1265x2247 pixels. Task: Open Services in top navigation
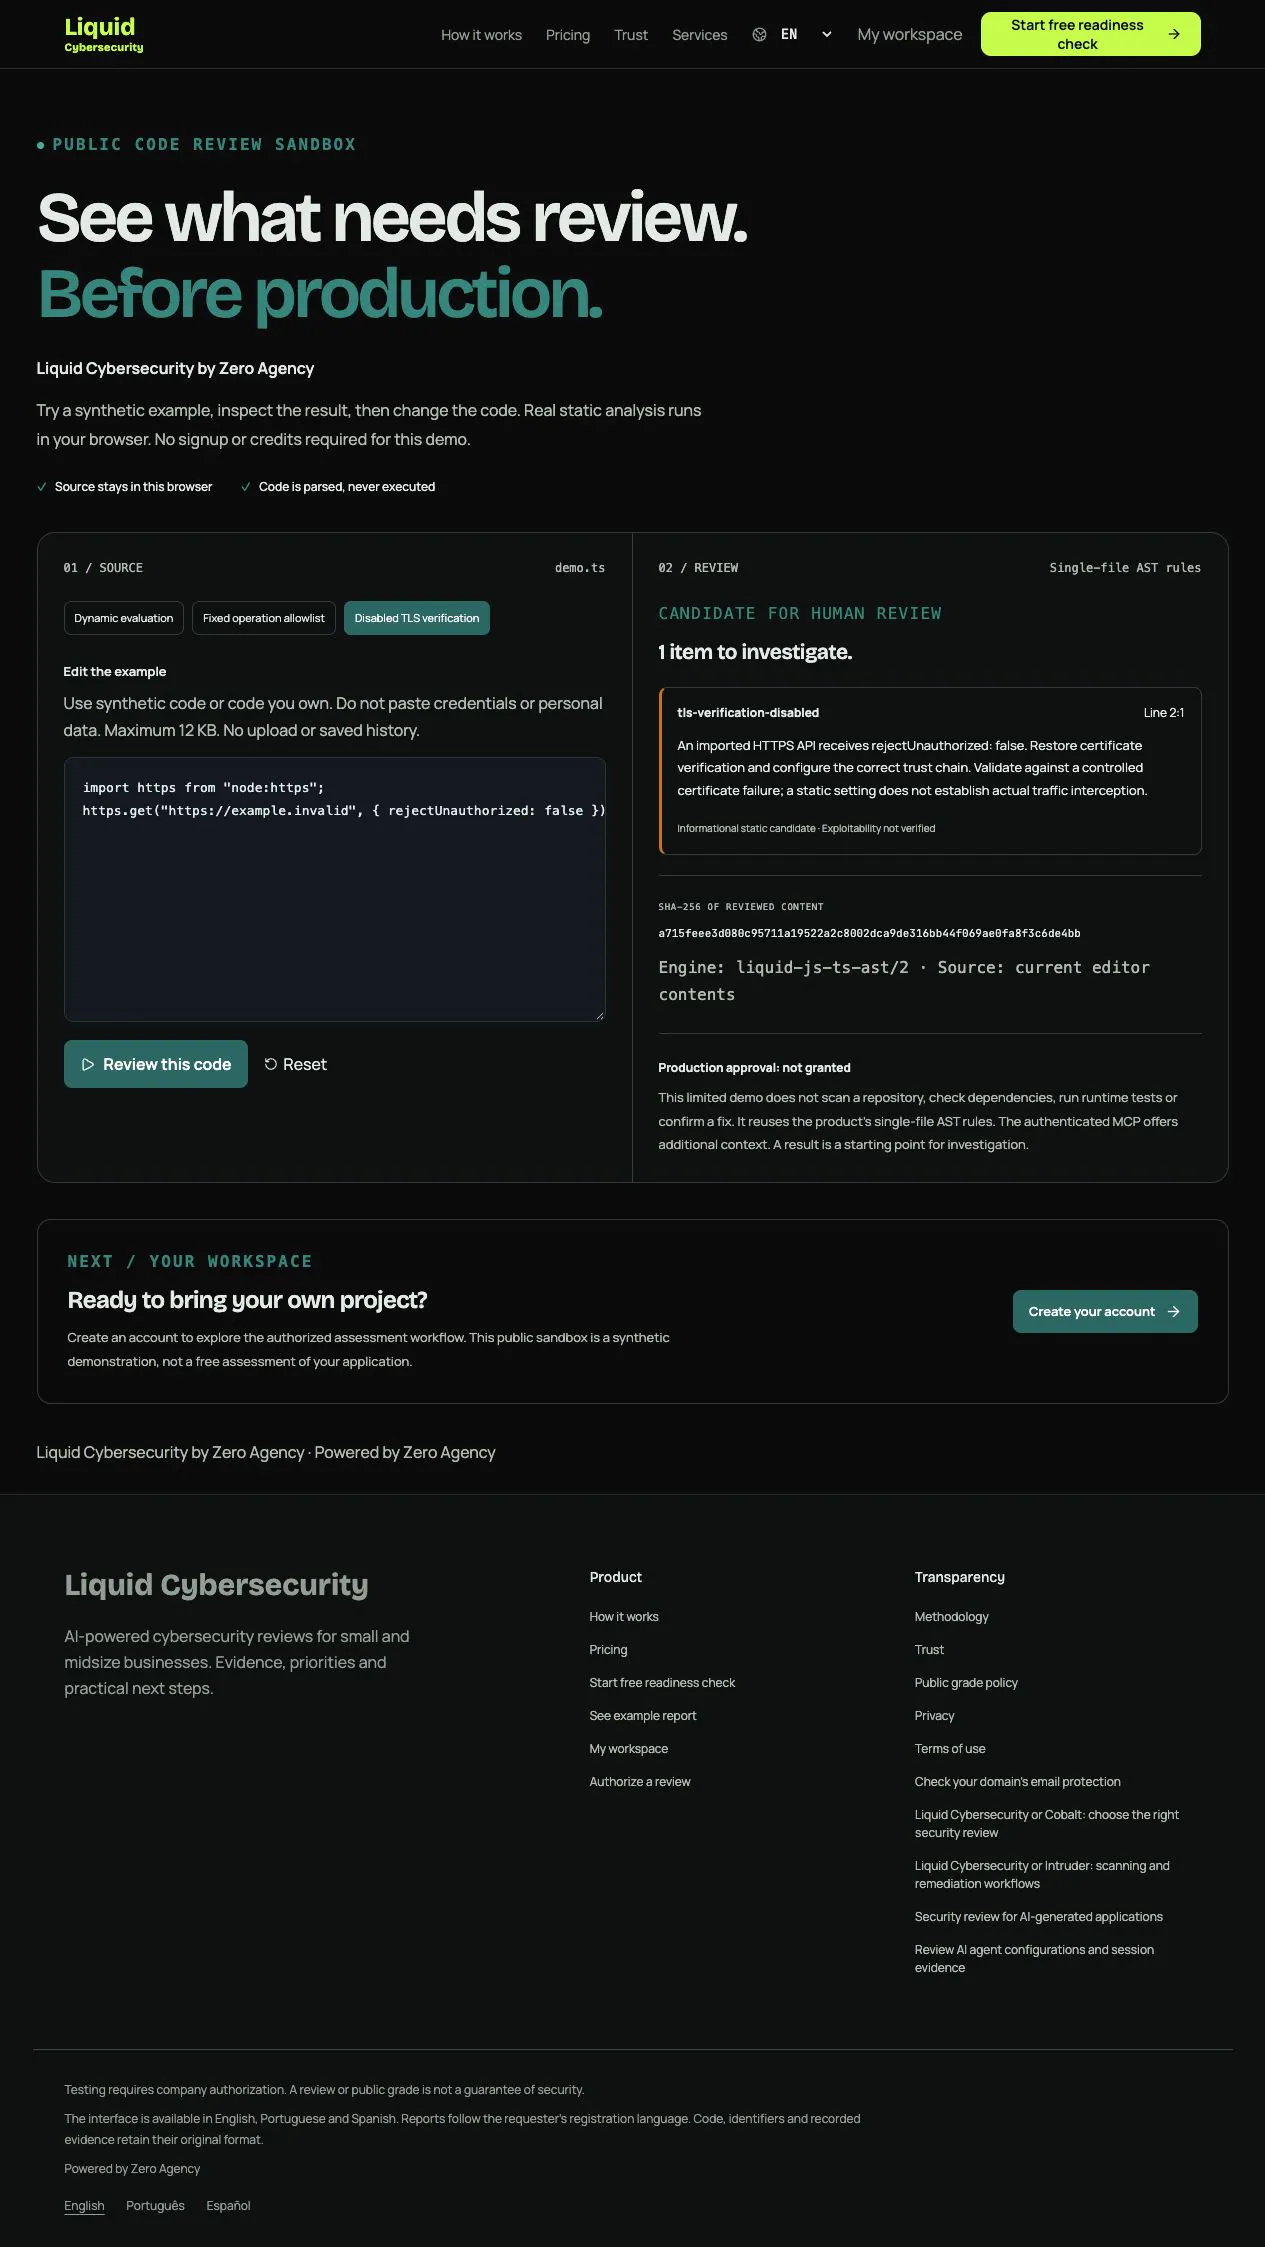tap(699, 35)
